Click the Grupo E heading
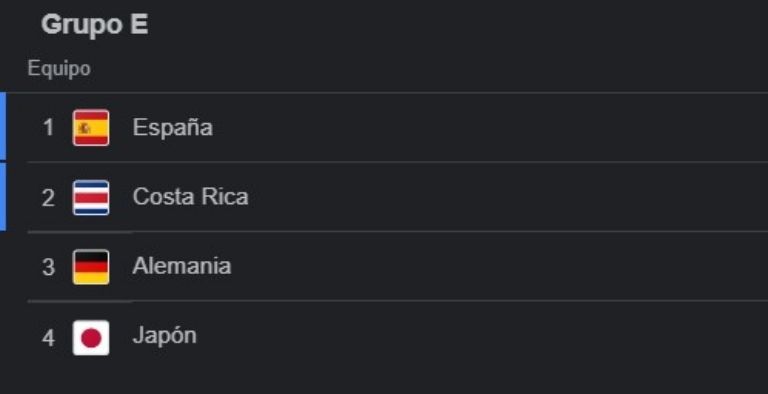 (95, 25)
